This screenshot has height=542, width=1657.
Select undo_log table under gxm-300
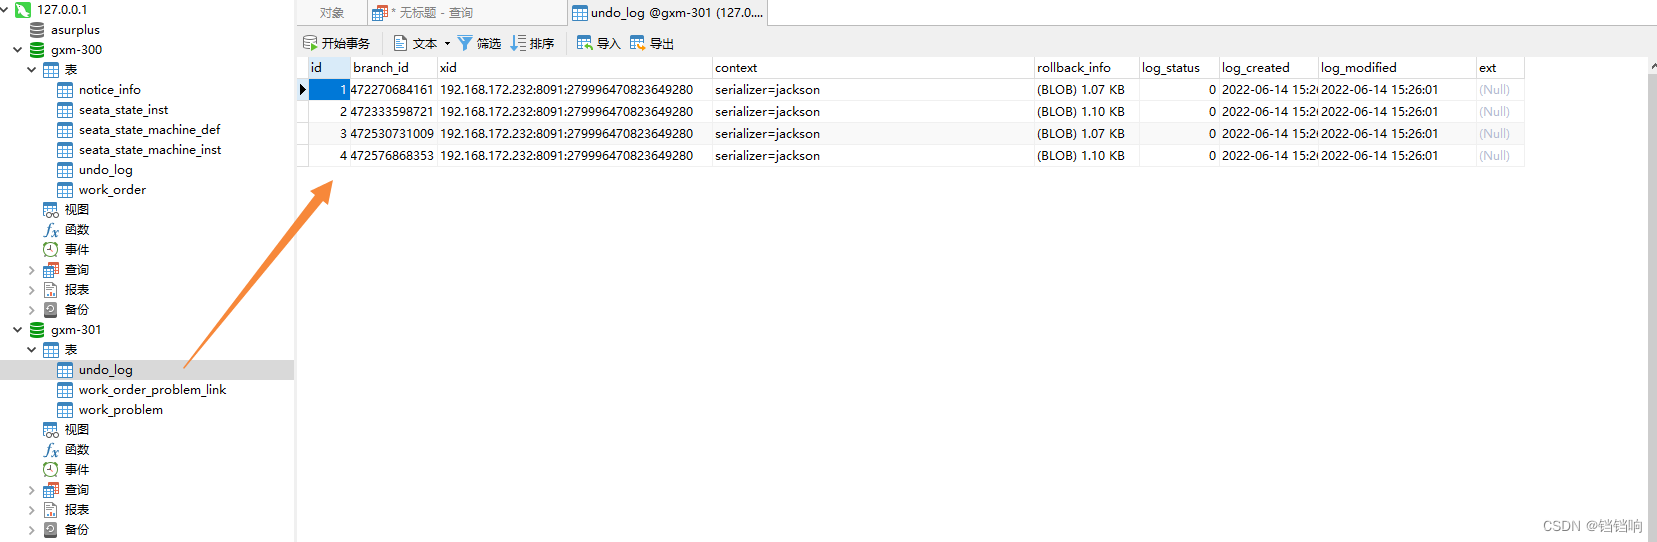coord(105,170)
